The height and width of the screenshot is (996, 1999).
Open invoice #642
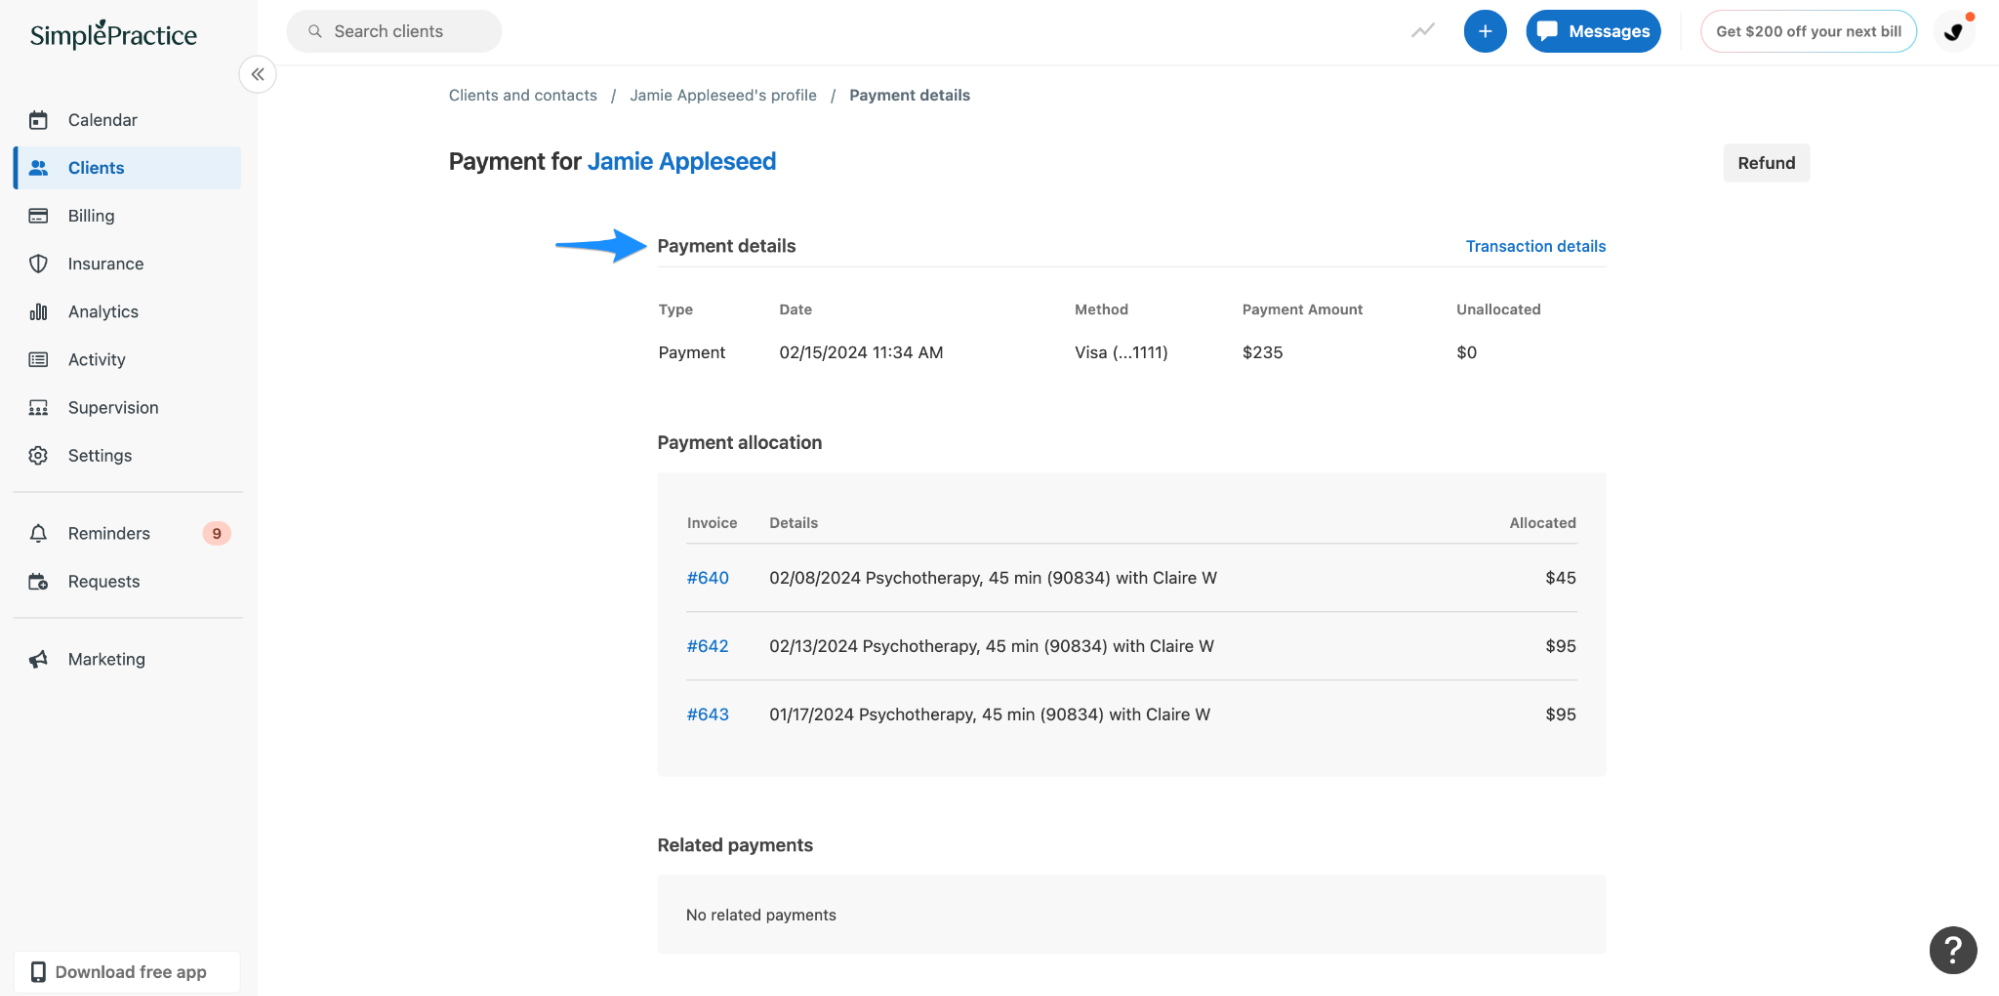[708, 647]
